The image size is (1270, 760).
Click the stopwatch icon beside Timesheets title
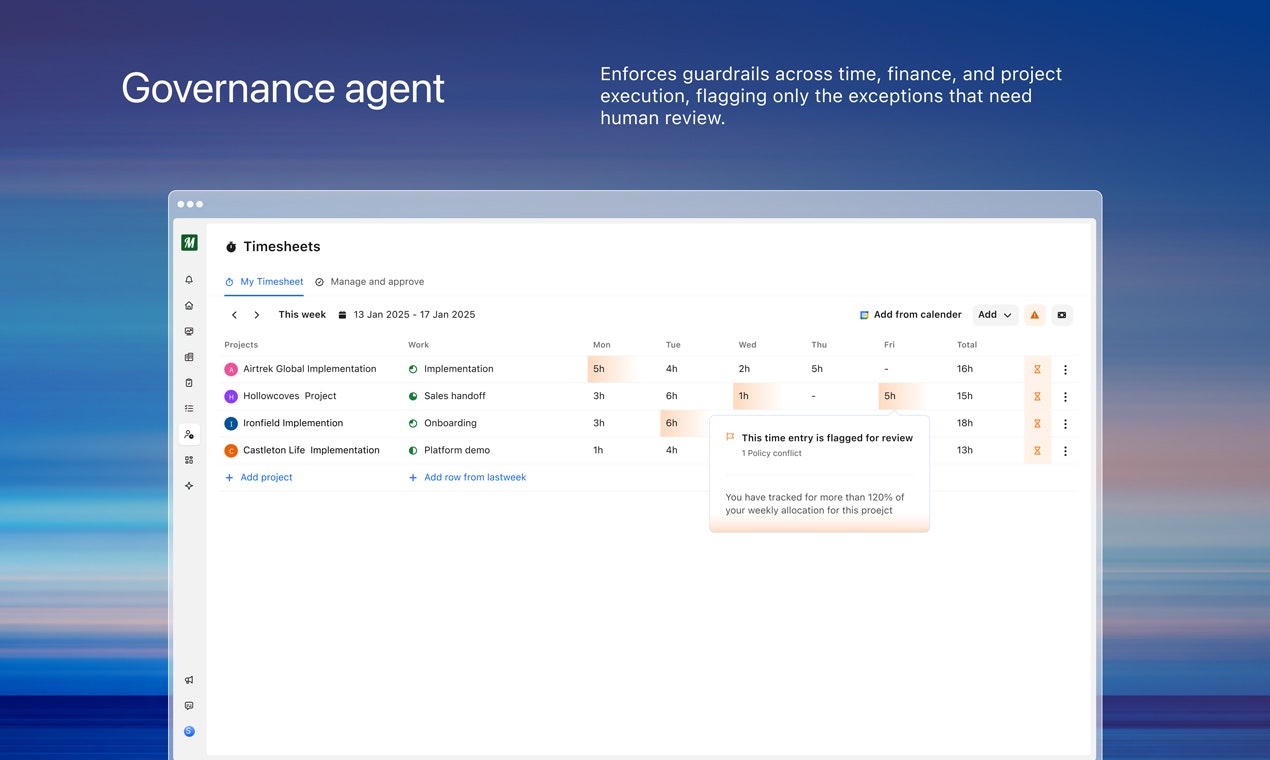point(231,247)
